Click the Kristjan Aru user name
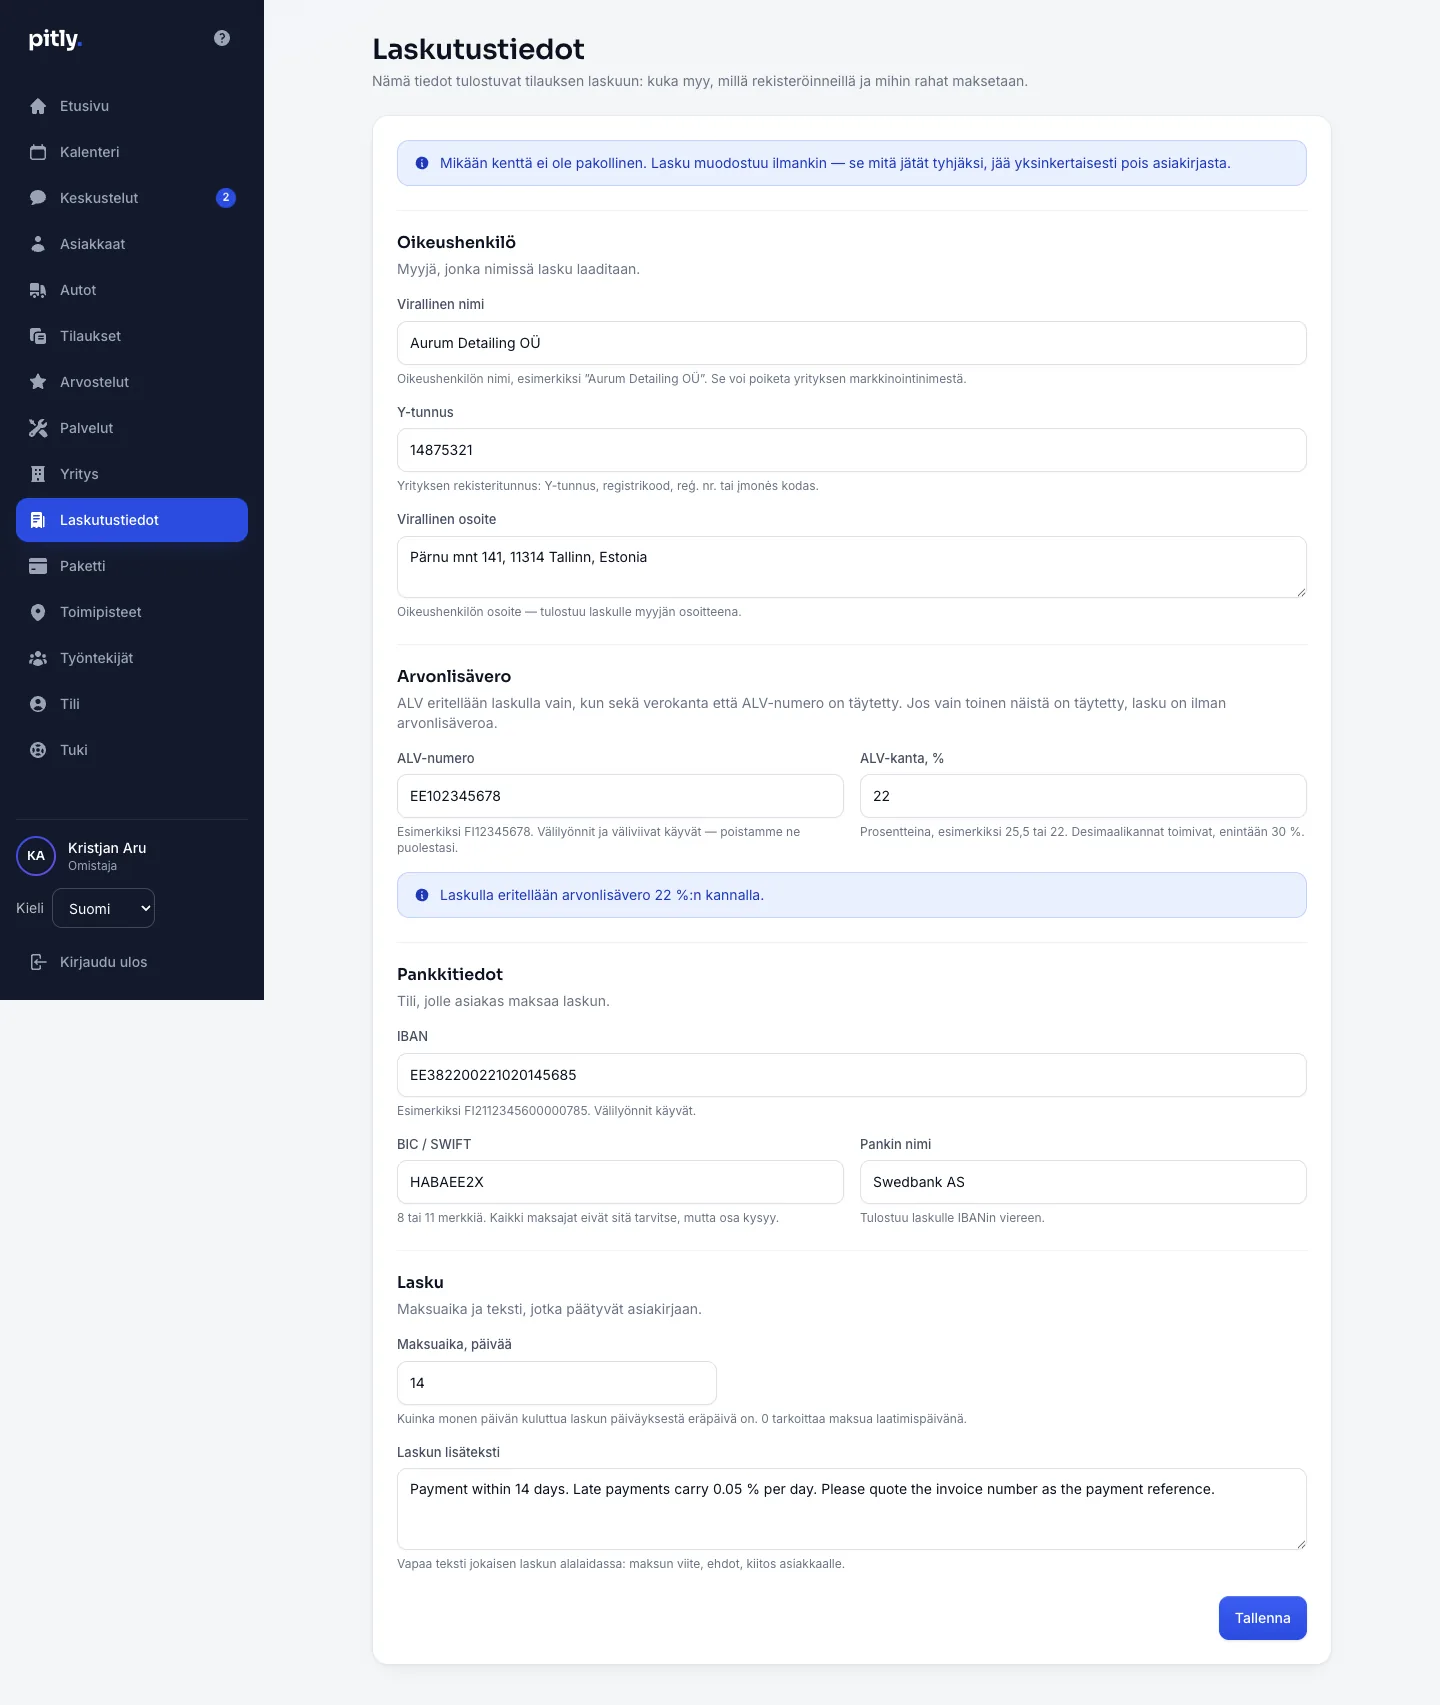This screenshot has width=1440, height=1705. point(107,848)
